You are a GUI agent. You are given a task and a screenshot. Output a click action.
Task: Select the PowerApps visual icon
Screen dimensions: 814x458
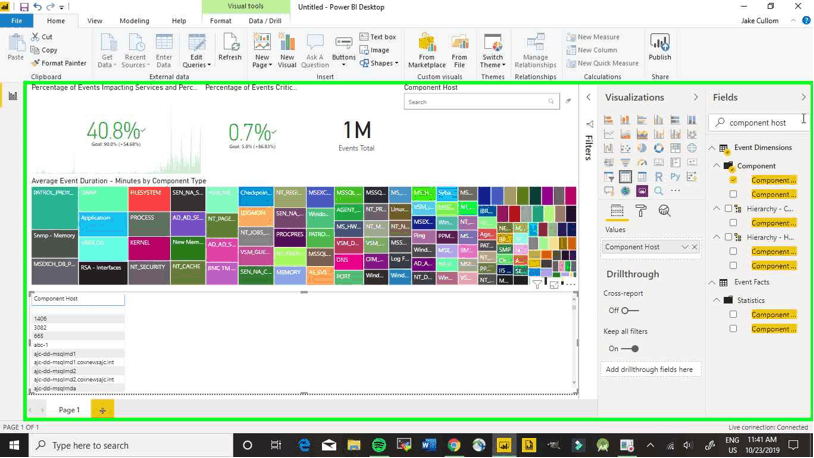642,191
